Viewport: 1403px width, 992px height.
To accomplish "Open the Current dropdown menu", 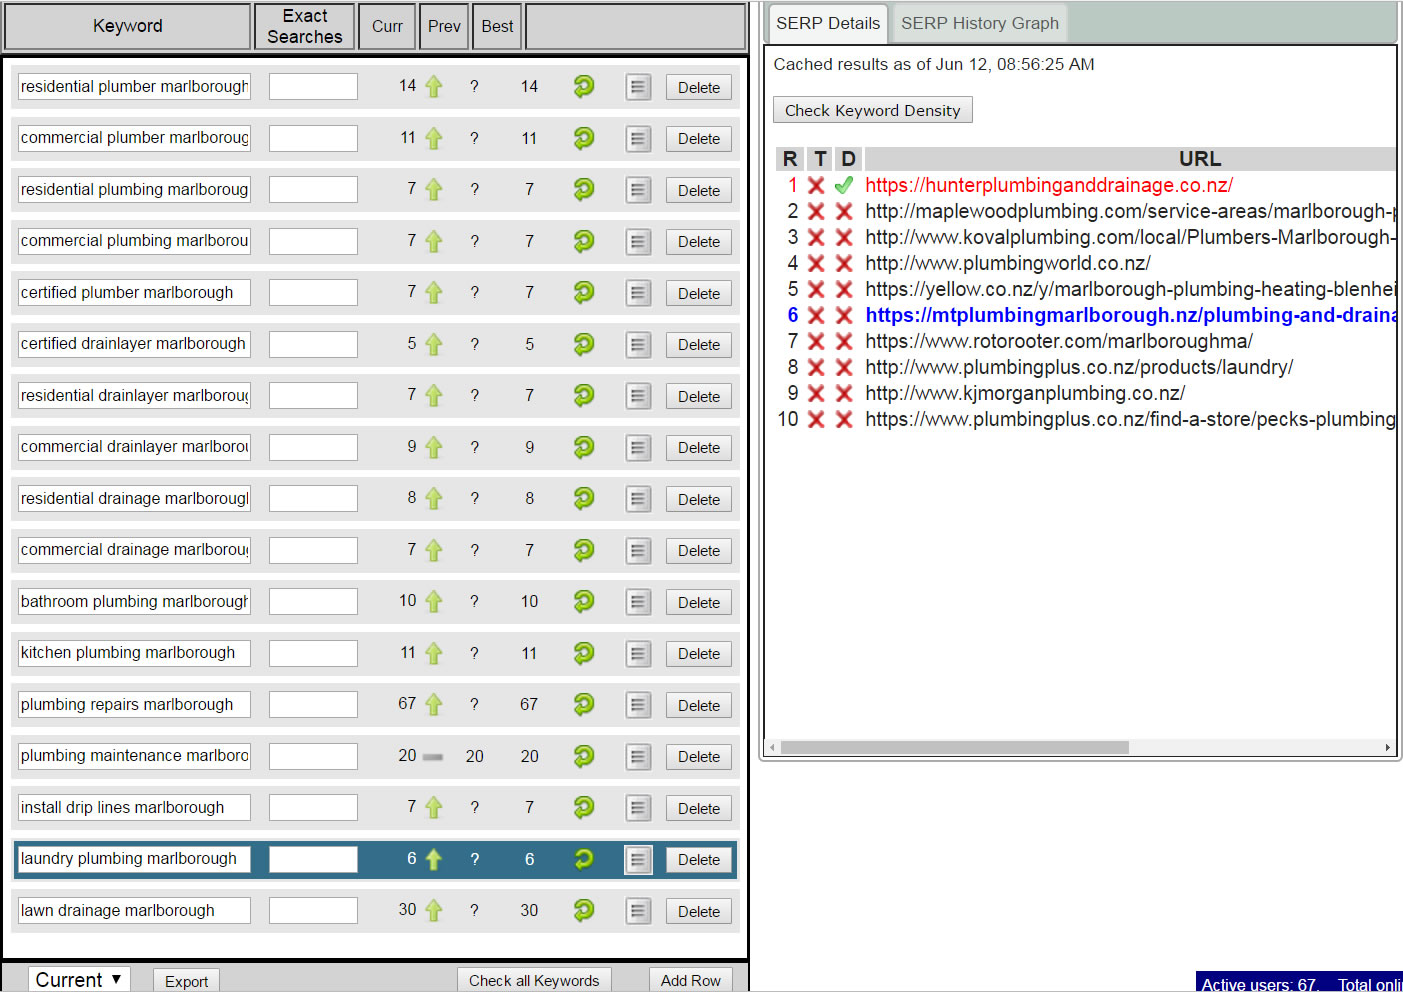I will pos(79,980).
